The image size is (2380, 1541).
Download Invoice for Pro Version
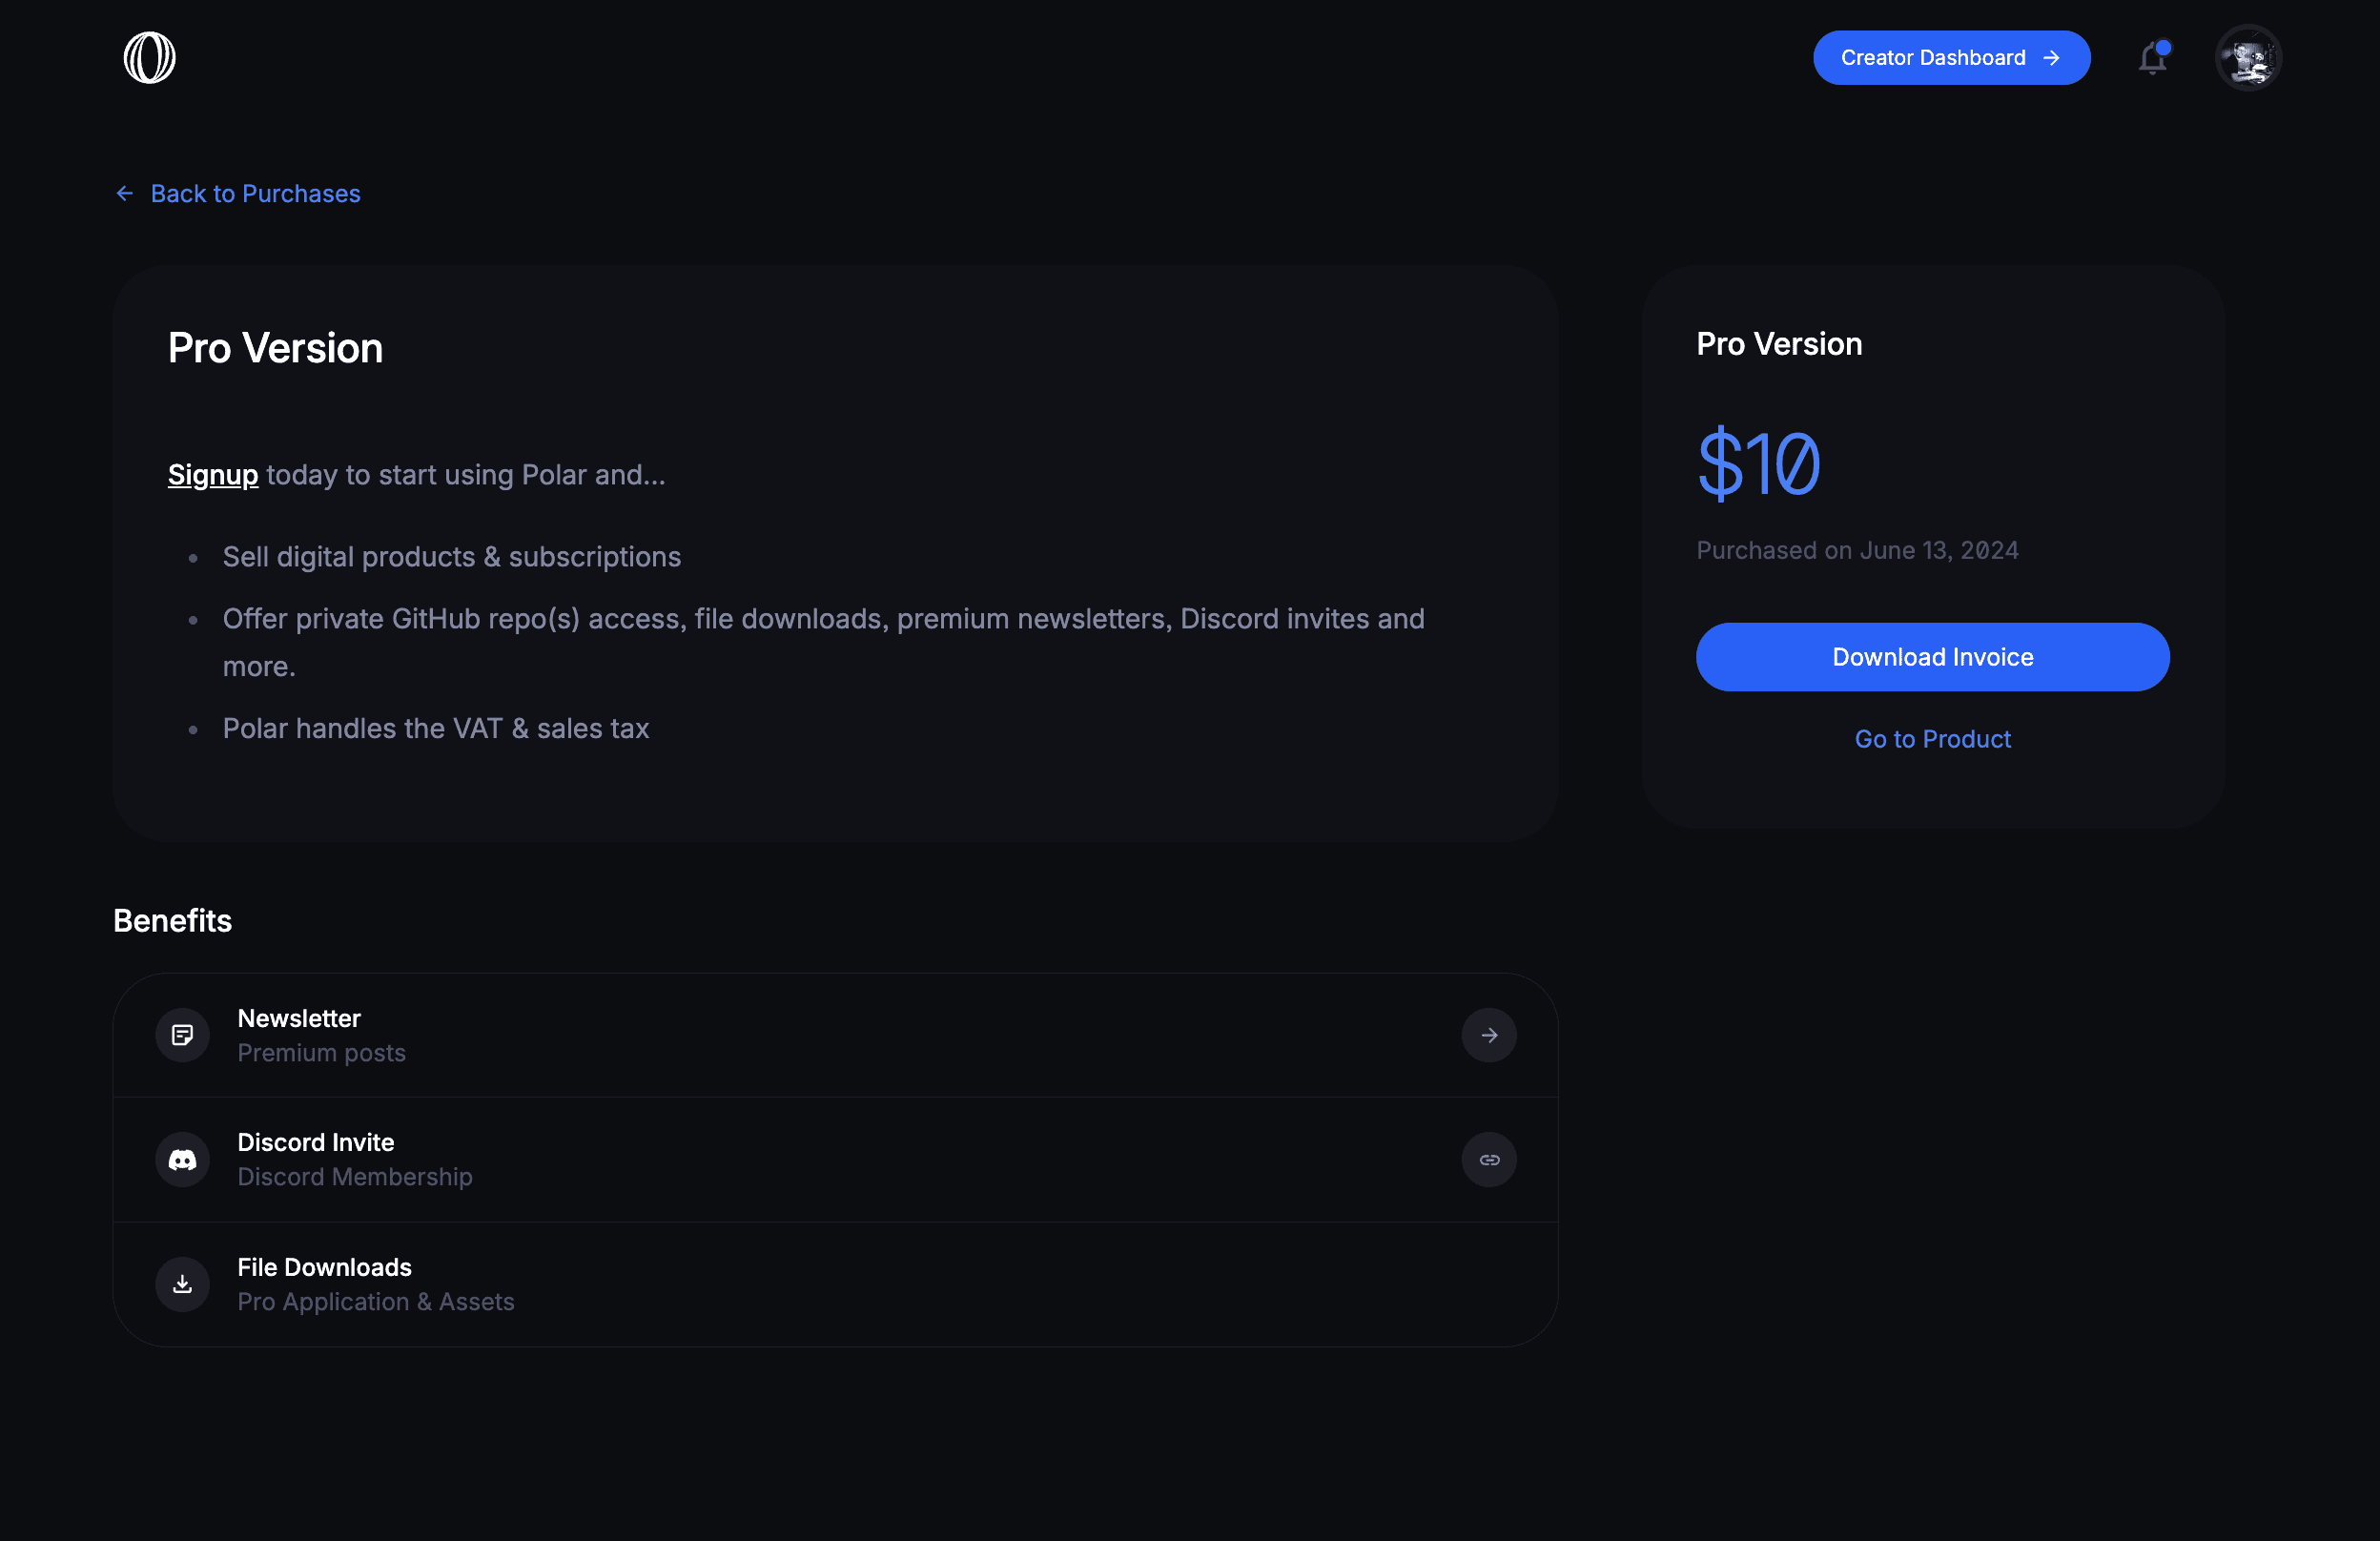pos(1933,656)
